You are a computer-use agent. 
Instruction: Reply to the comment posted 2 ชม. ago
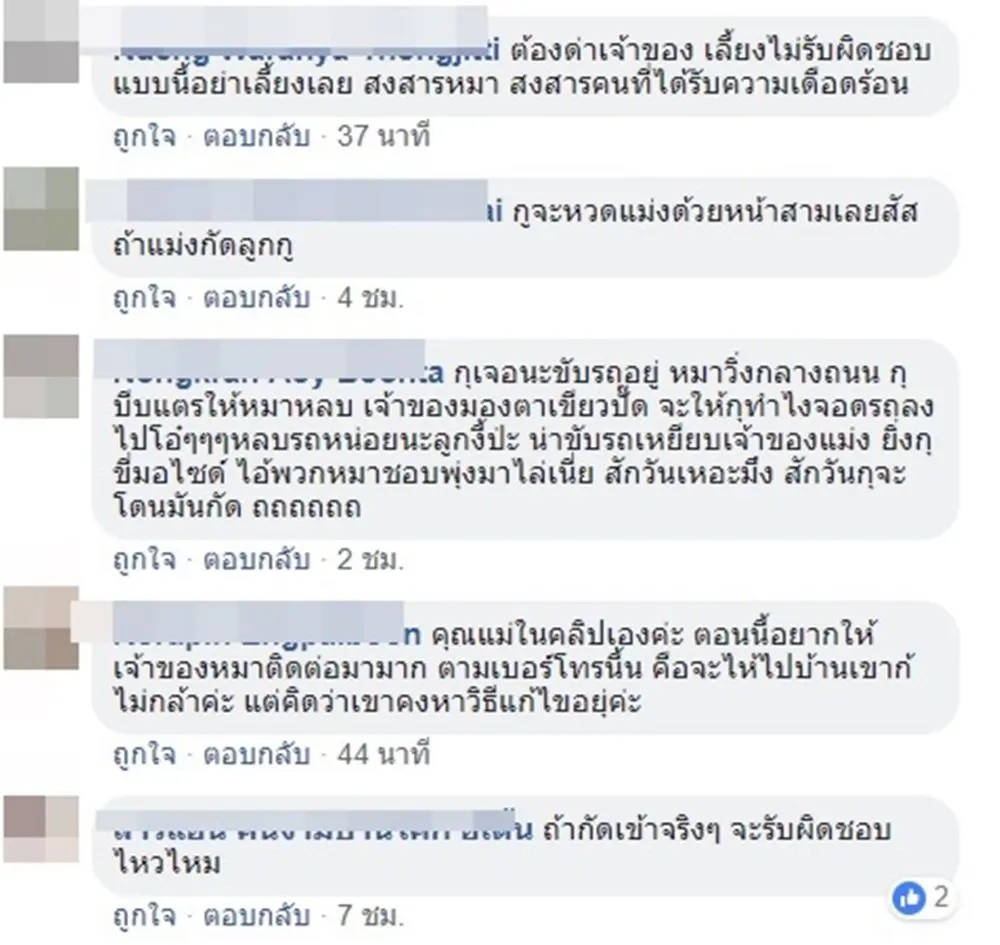click(x=256, y=559)
